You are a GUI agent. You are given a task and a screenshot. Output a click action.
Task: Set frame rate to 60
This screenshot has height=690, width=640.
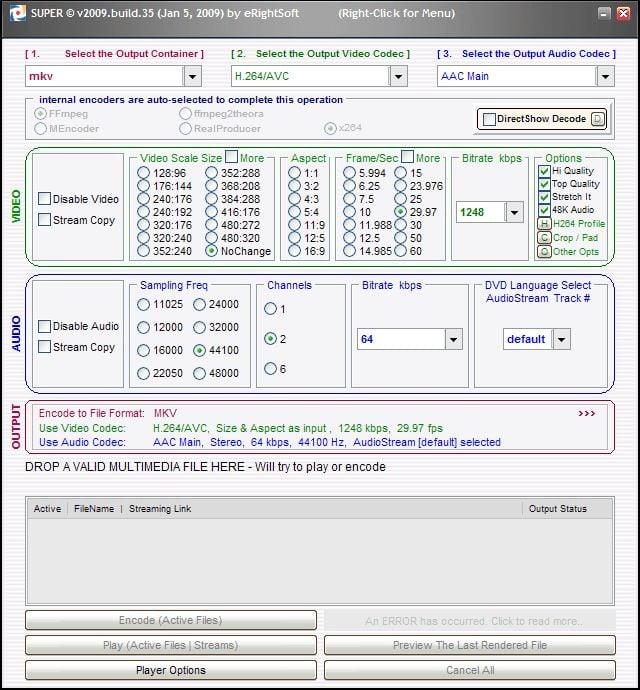pos(401,251)
